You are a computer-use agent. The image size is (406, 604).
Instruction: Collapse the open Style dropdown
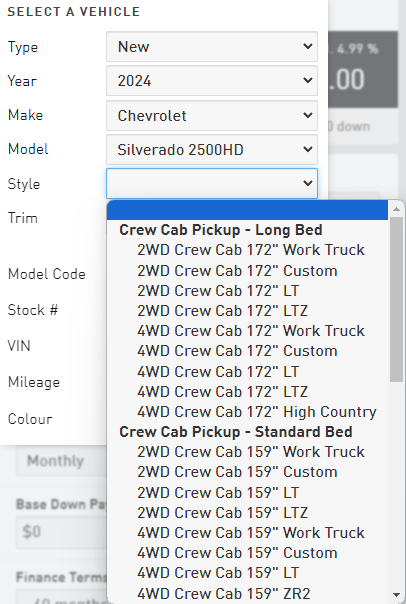(212, 183)
